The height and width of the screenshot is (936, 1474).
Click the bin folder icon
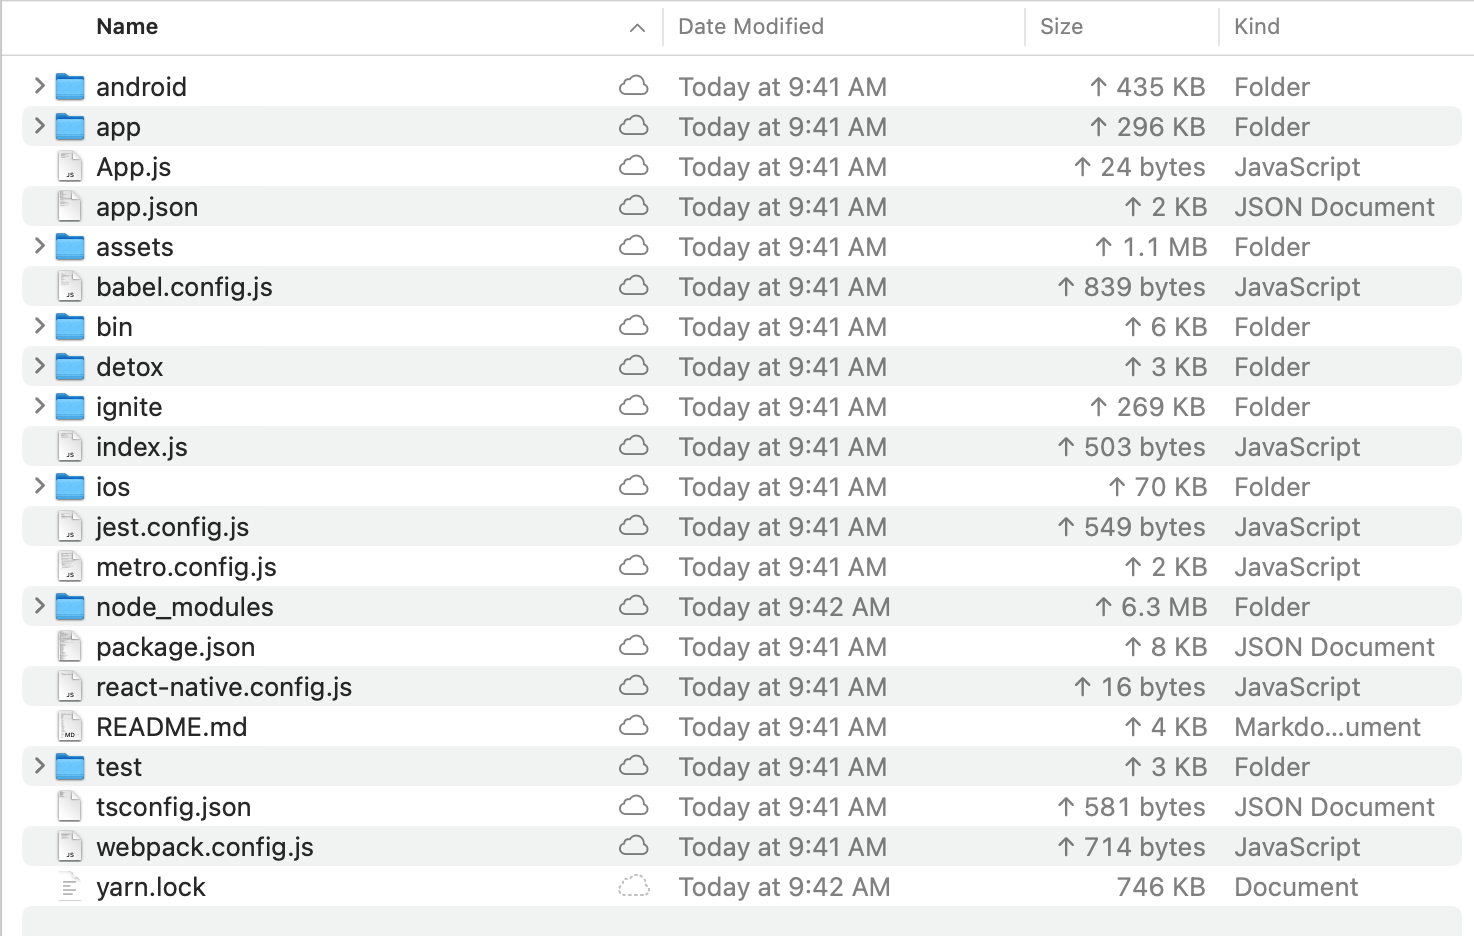tap(70, 327)
